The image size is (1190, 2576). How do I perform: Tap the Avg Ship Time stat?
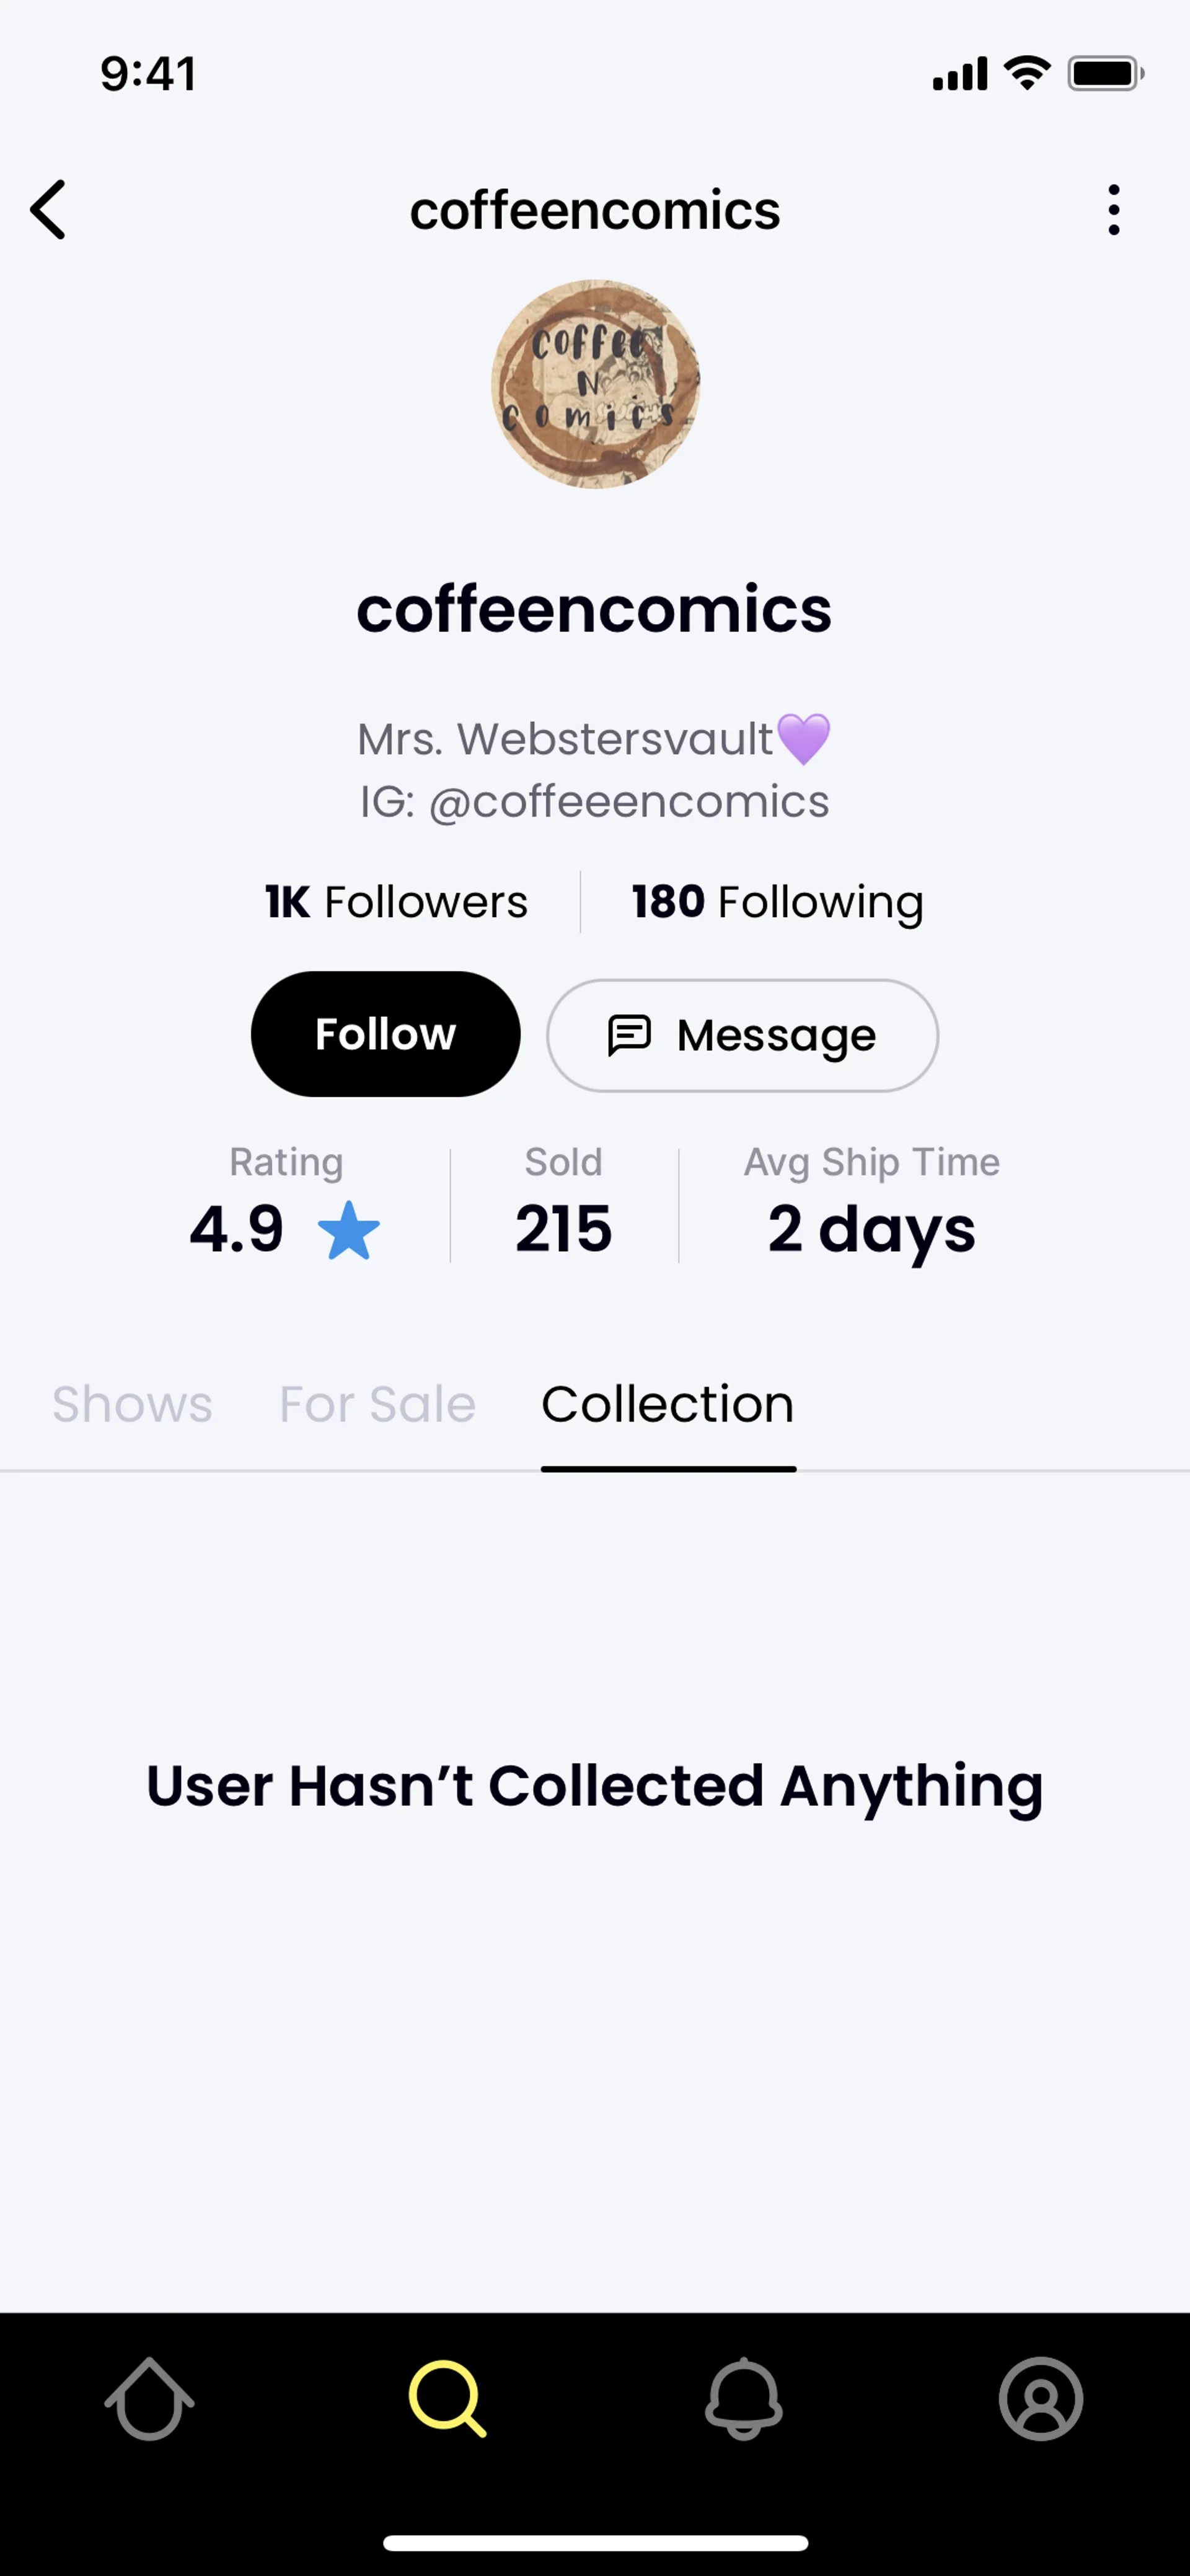871,1206
